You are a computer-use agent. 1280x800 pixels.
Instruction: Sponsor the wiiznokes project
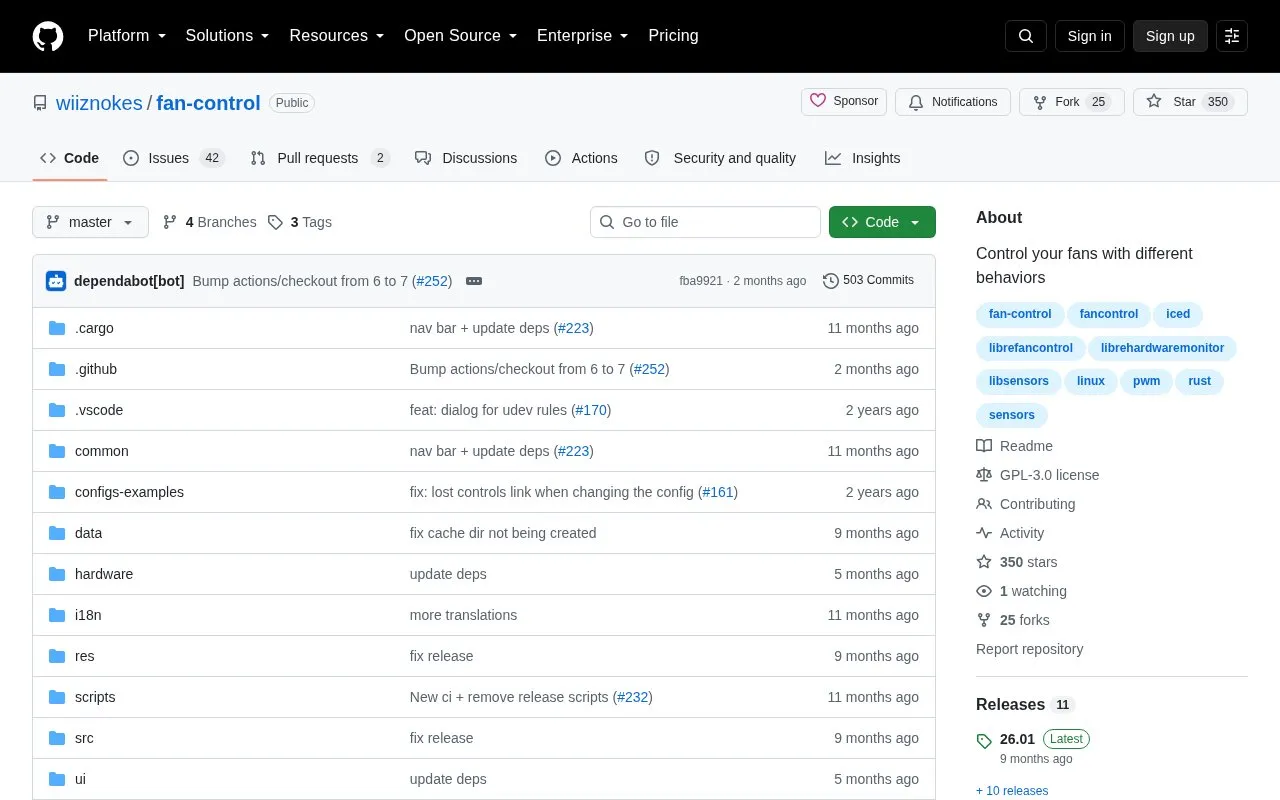(844, 102)
